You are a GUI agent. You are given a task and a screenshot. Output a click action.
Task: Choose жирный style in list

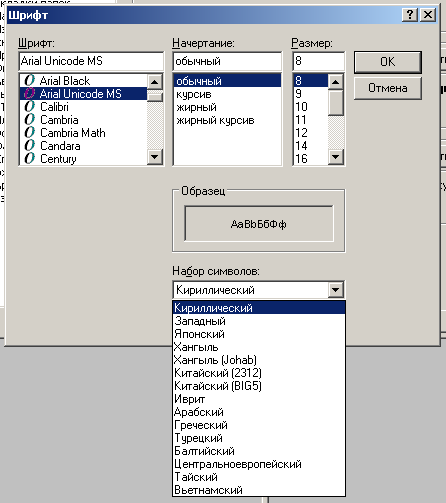[227, 107]
